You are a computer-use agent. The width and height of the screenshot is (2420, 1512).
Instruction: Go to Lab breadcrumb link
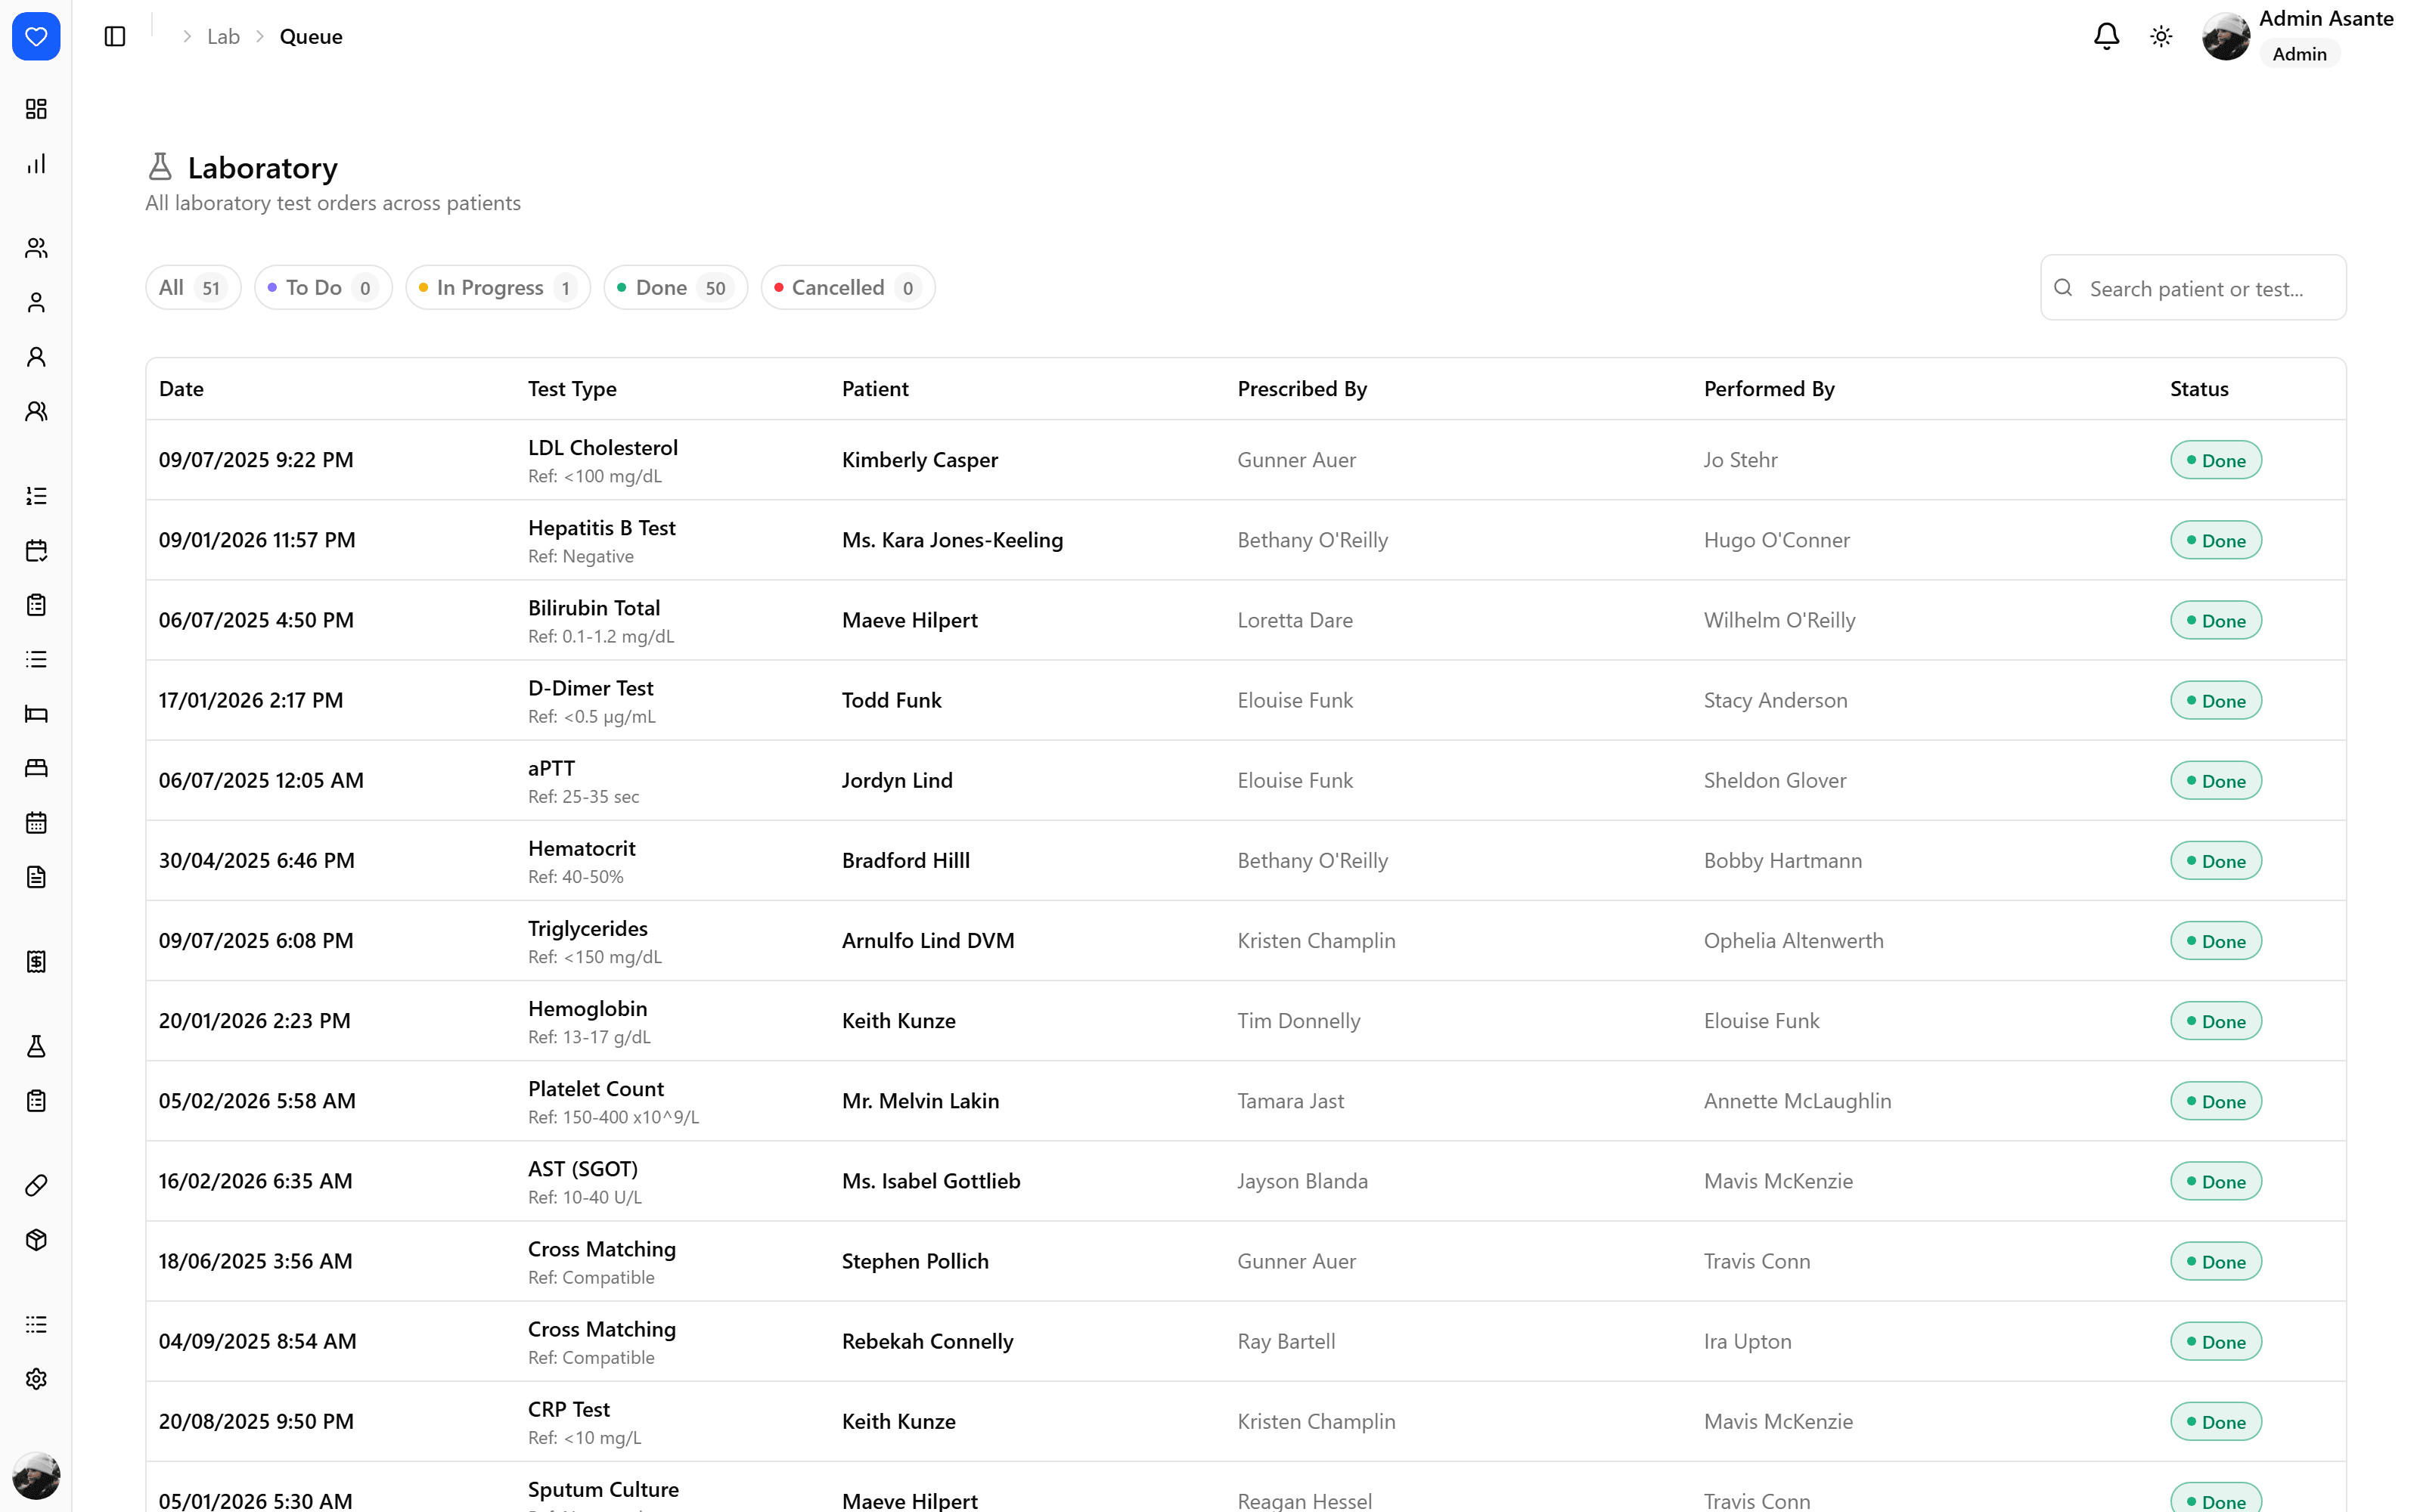coord(223,37)
